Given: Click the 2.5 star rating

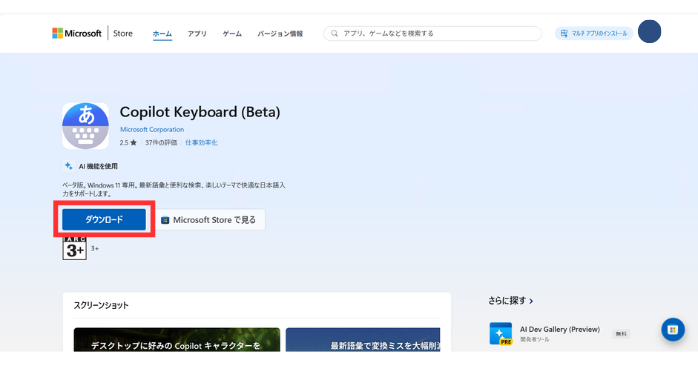Looking at the screenshot, I should point(128,142).
